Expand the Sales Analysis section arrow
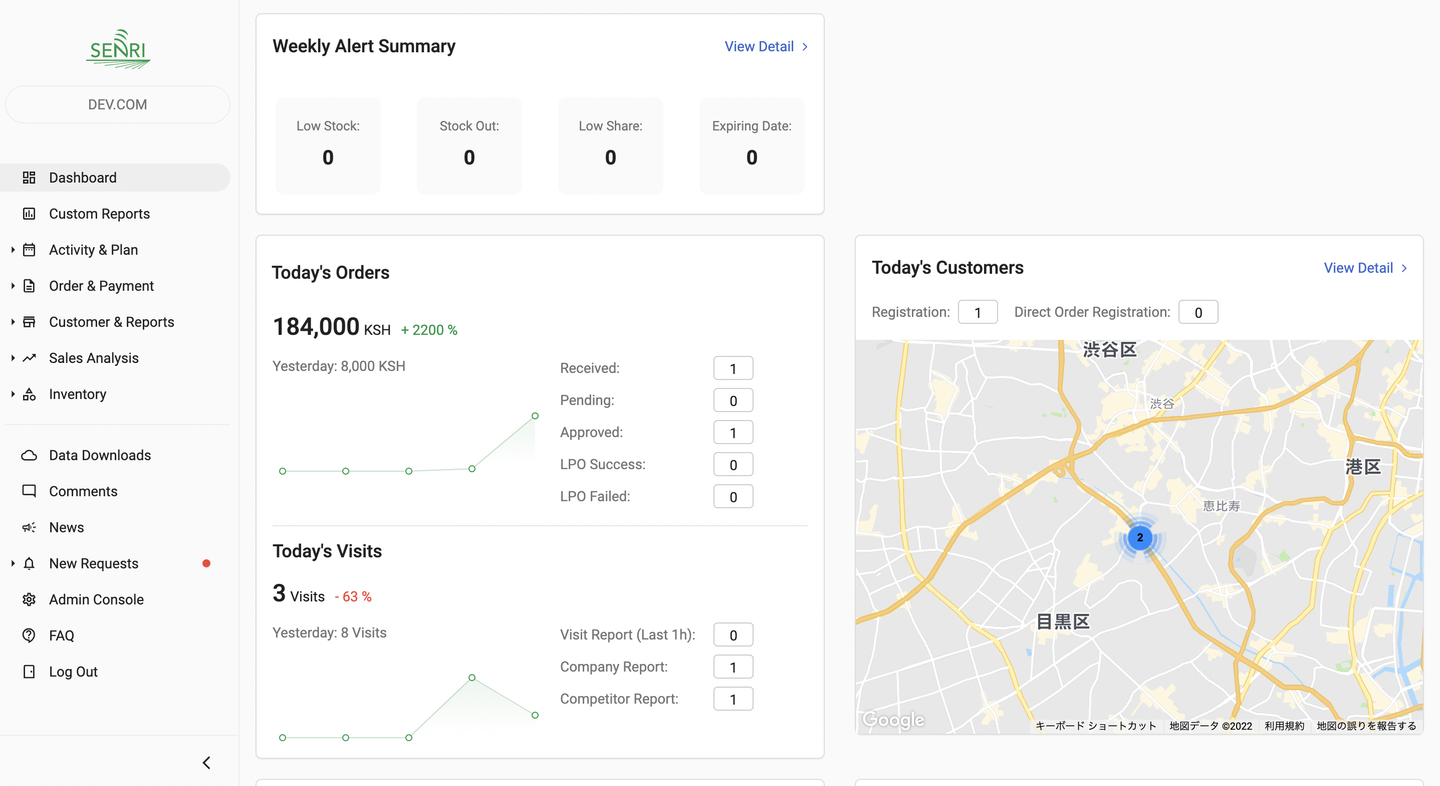 pyautogui.click(x=13, y=358)
